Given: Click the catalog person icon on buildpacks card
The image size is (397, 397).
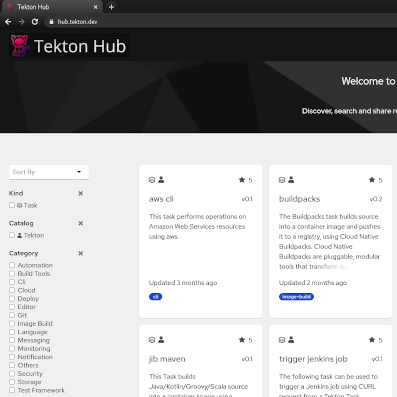Looking at the screenshot, I should [291, 180].
